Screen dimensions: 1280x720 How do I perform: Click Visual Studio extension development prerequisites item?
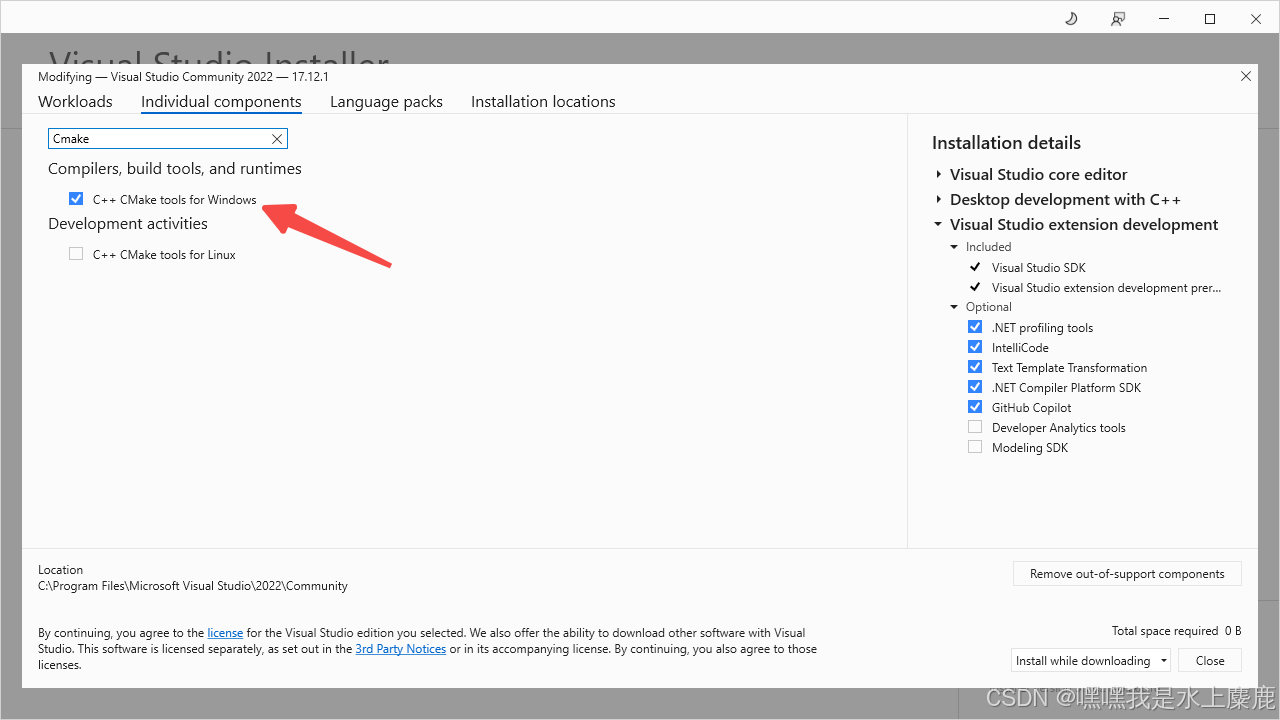[x=1106, y=287]
